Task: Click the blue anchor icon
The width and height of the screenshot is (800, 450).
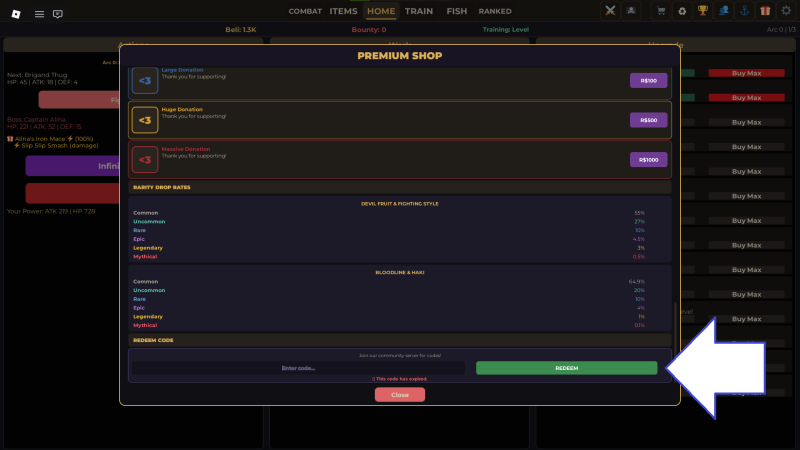Action: (744, 11)
